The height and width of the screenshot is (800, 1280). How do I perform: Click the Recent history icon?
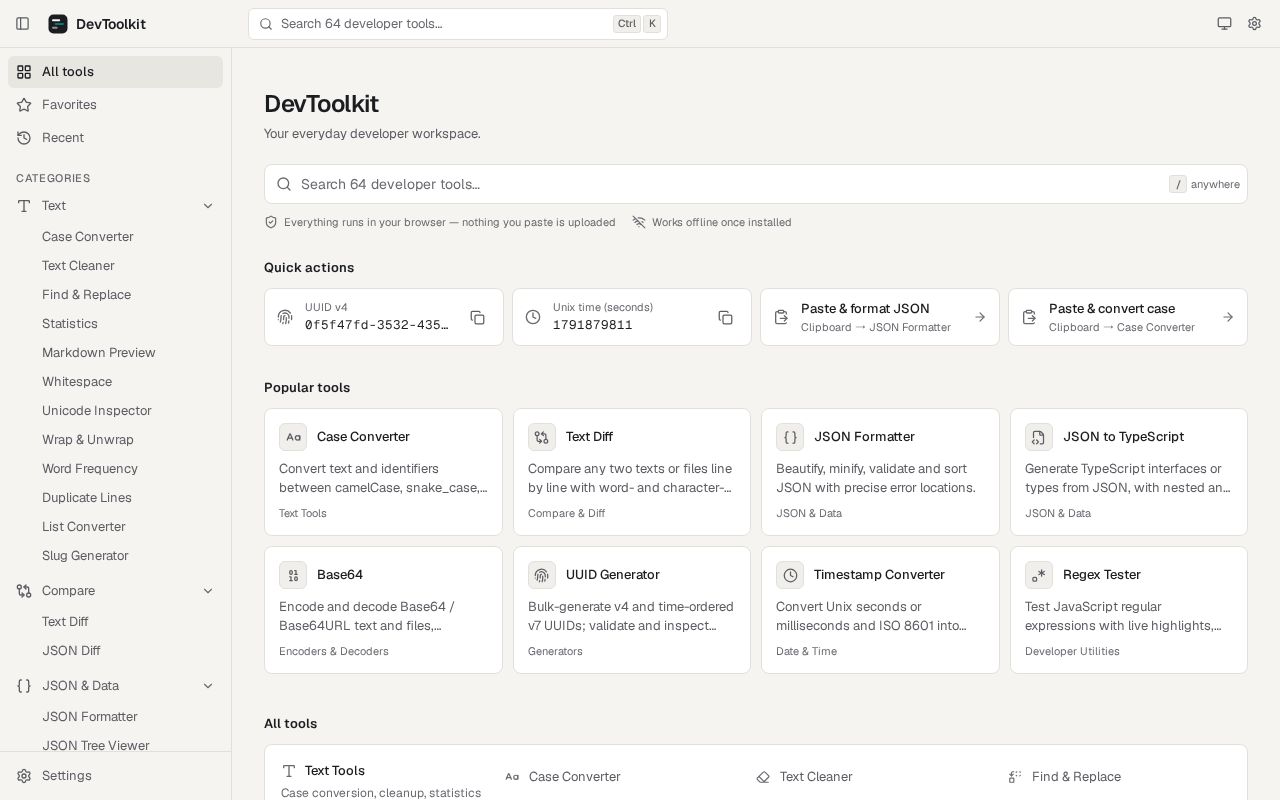[24, 138]
